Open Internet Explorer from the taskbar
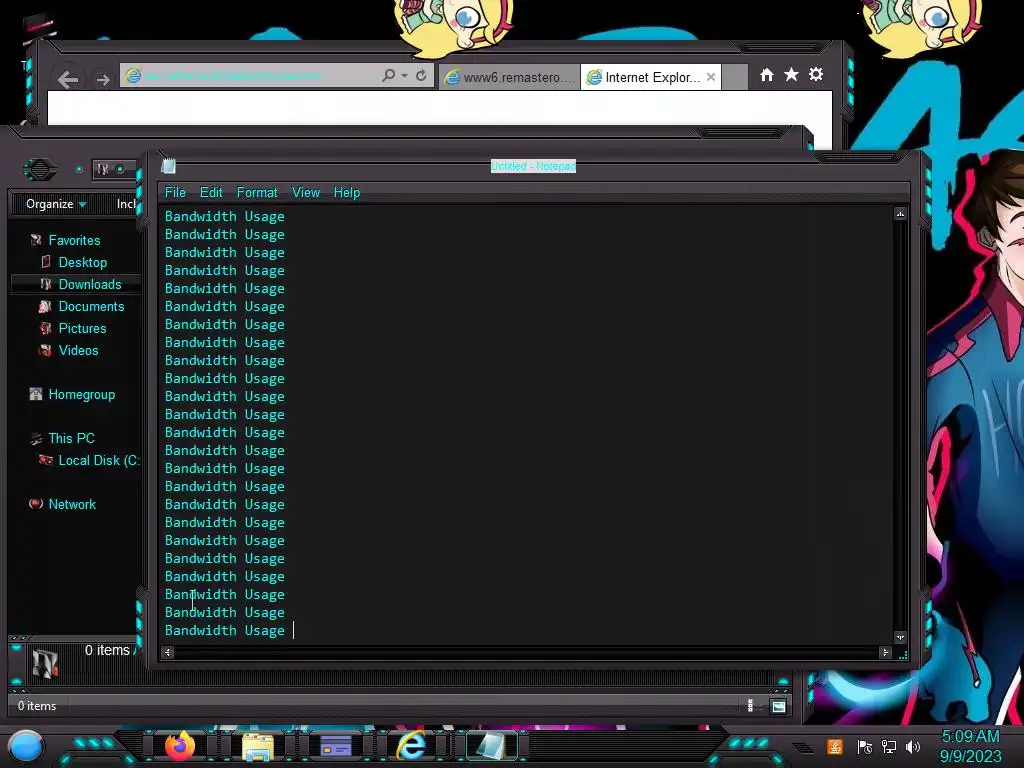 tap(412, 746)
